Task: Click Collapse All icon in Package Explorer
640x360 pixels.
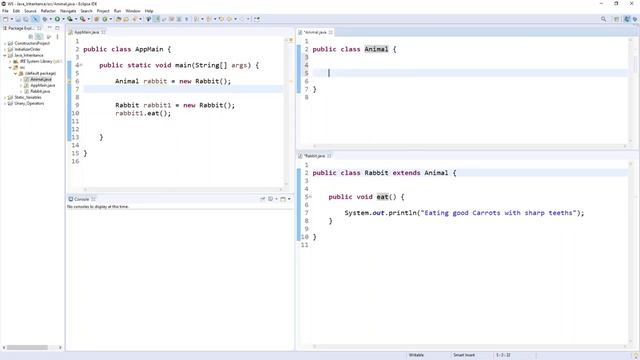Action: [31, 37]
